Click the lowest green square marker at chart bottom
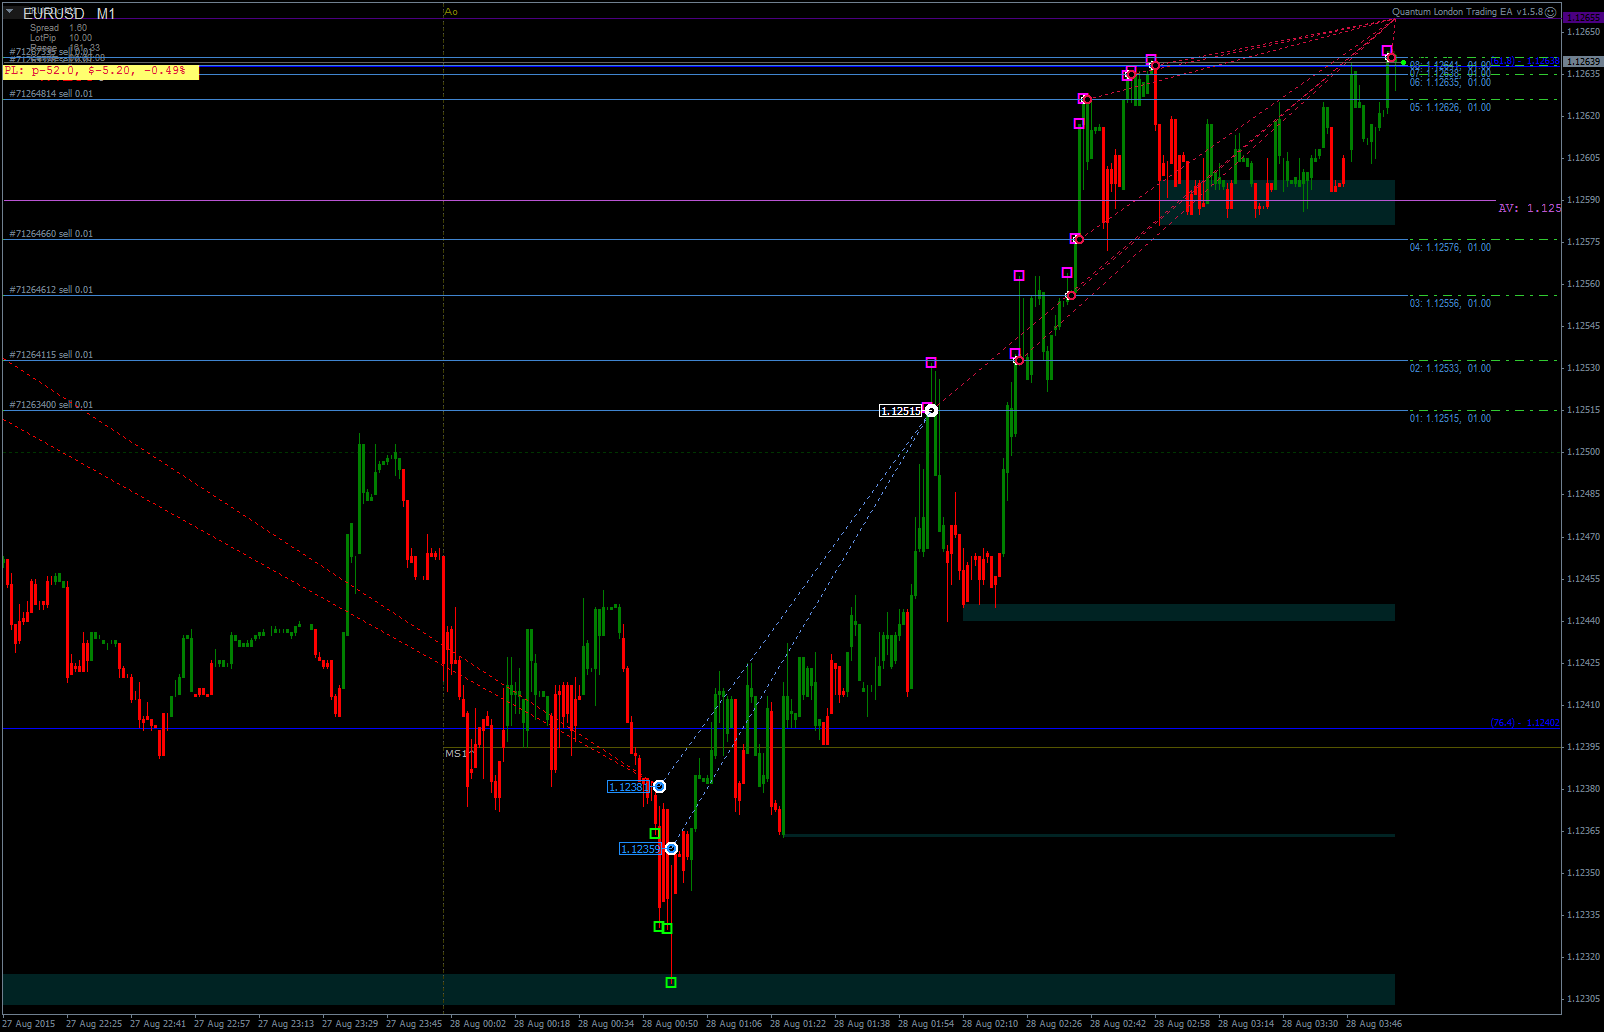The width and height of the screenshot is (1604, 1032). pyautogui.click(x=671, y=983)
